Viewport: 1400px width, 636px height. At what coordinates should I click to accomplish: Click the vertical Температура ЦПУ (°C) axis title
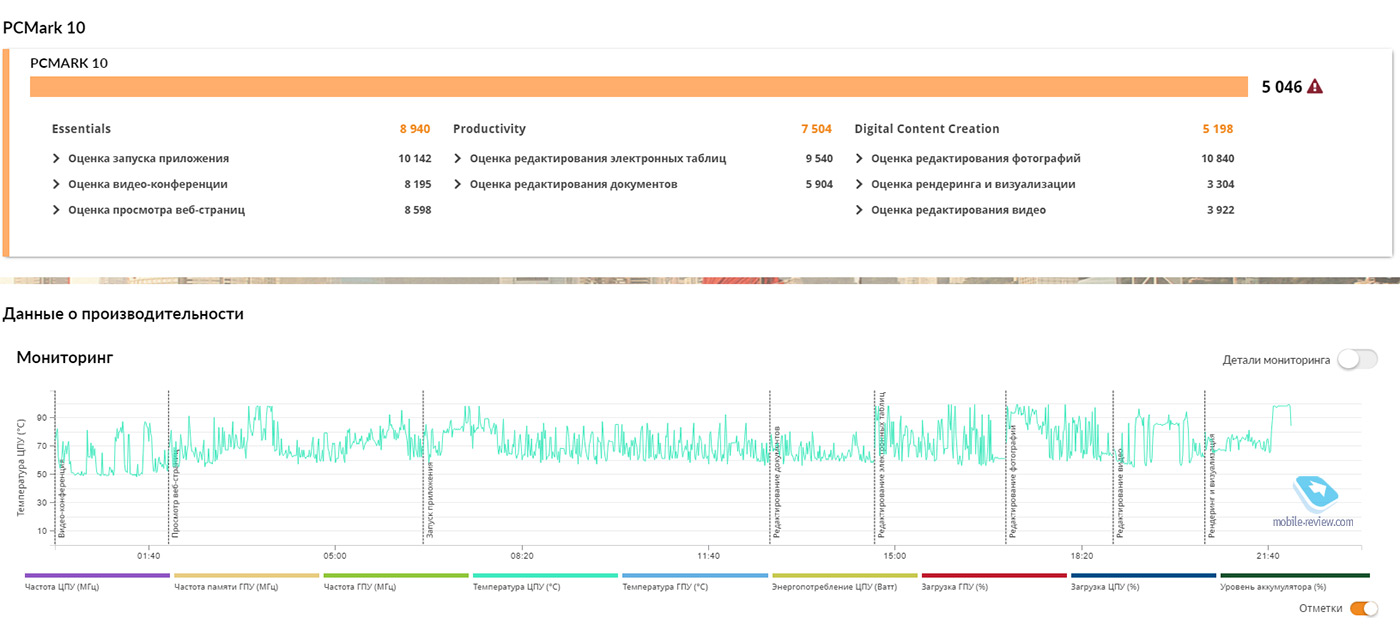pyautogui.click(x=20, y=469)
